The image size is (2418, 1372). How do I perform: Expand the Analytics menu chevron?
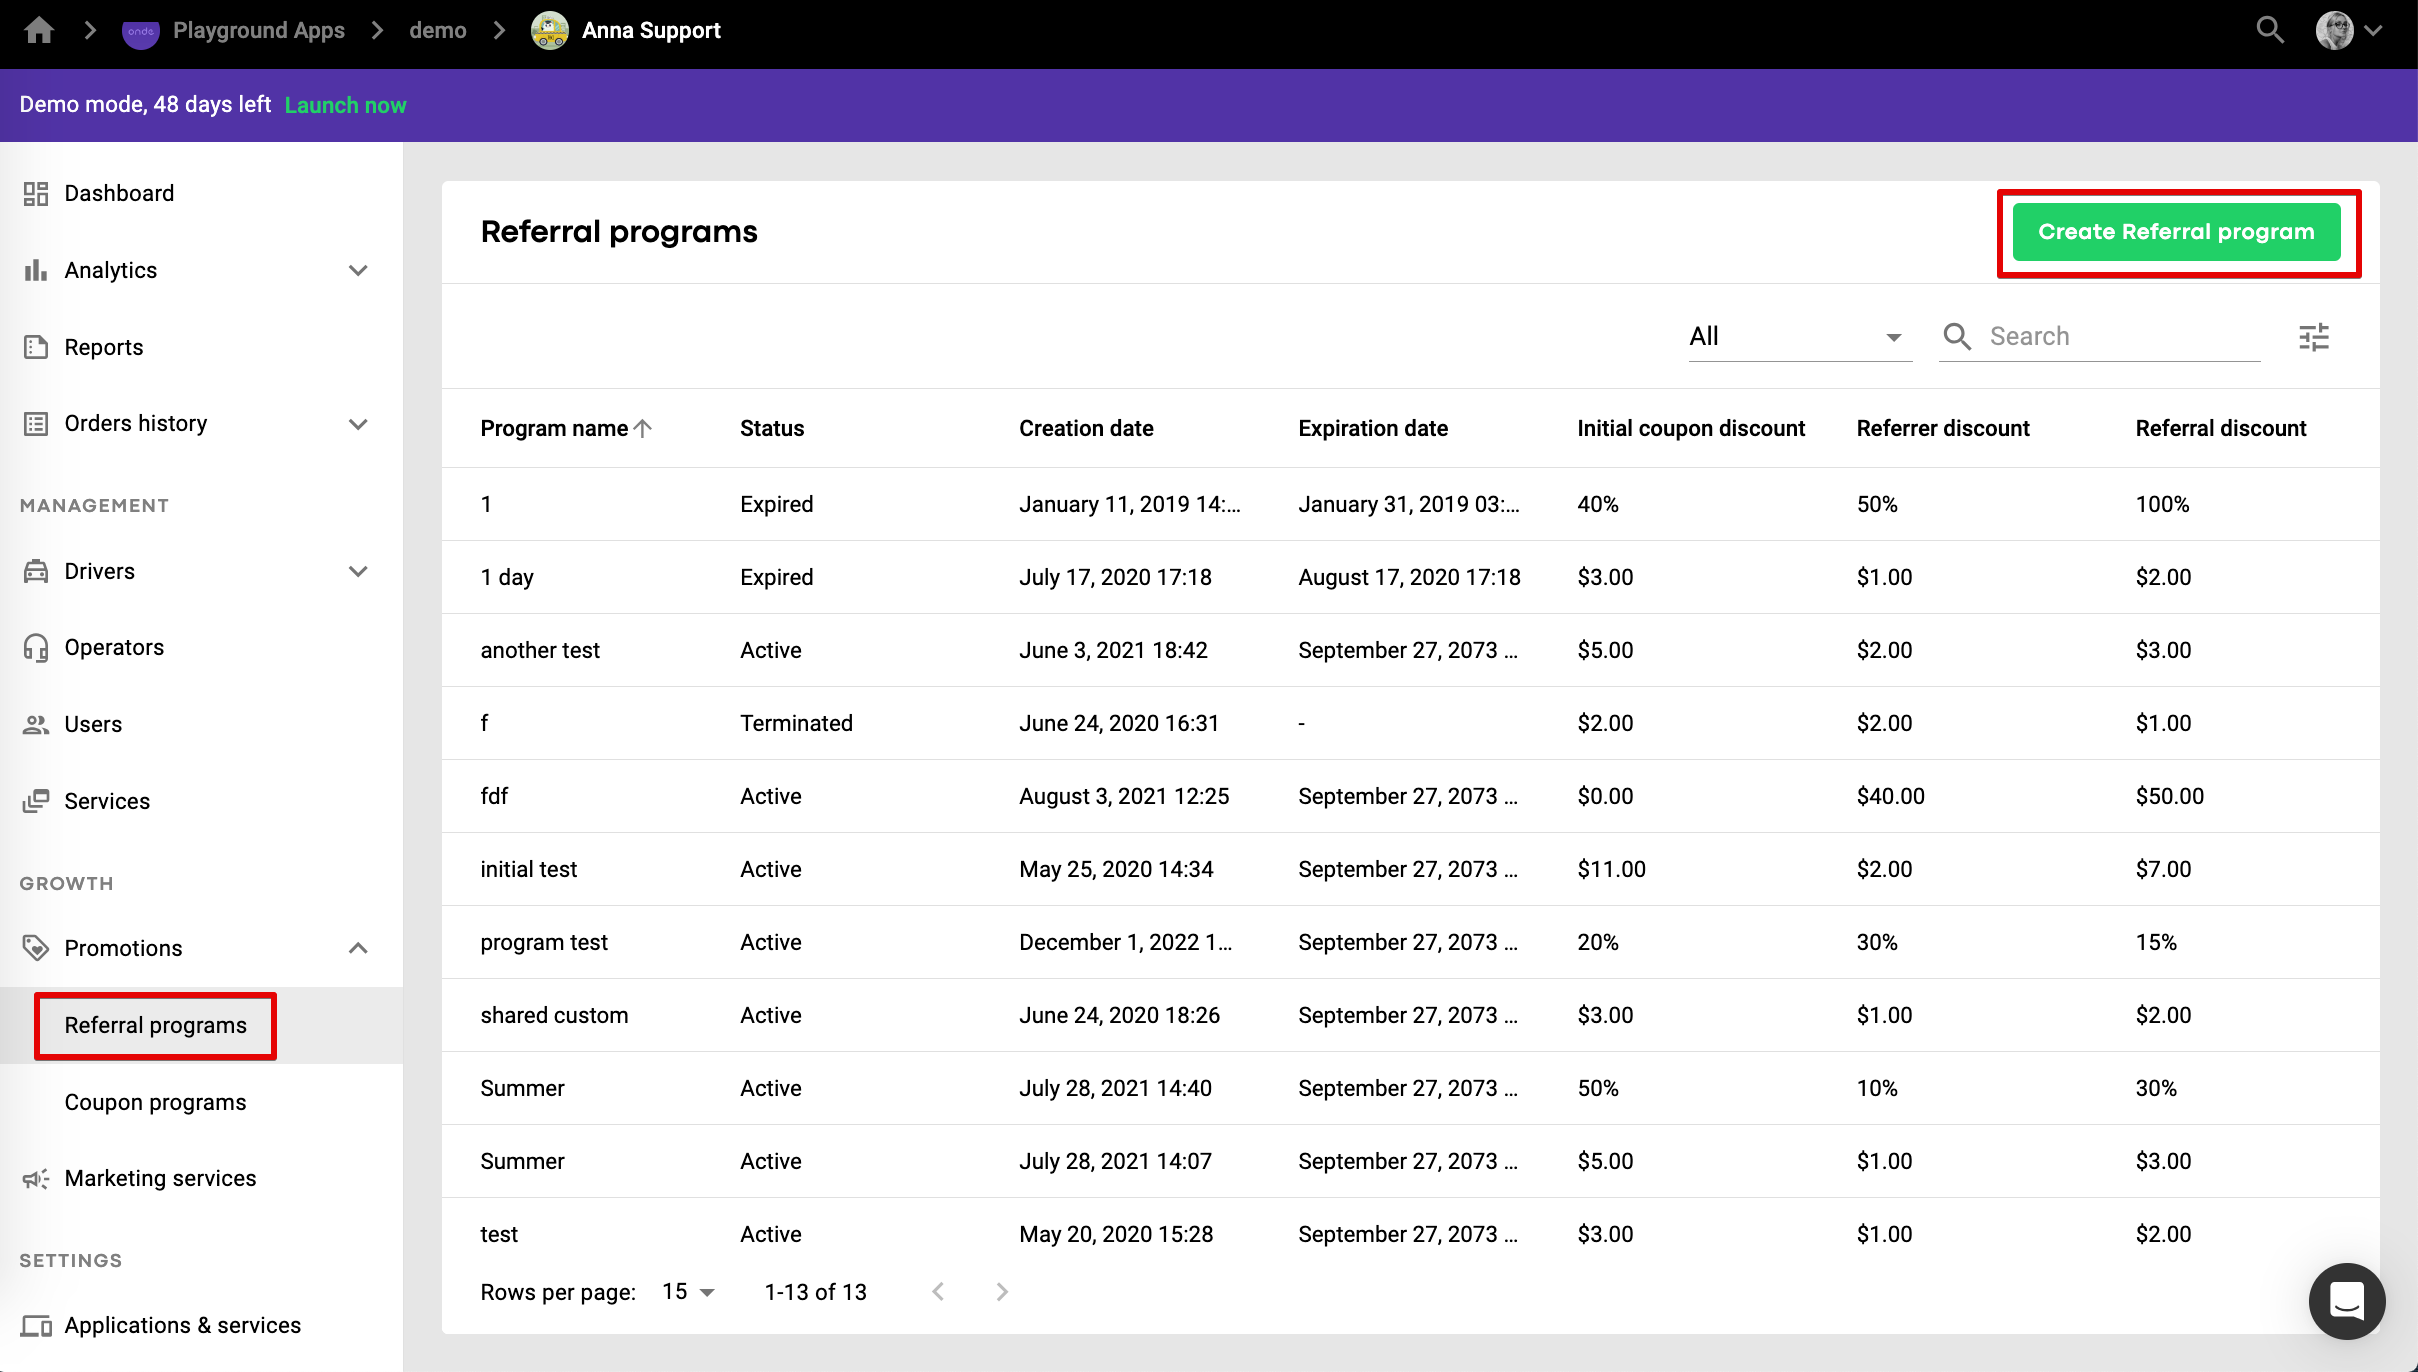(x=358, y=270)
